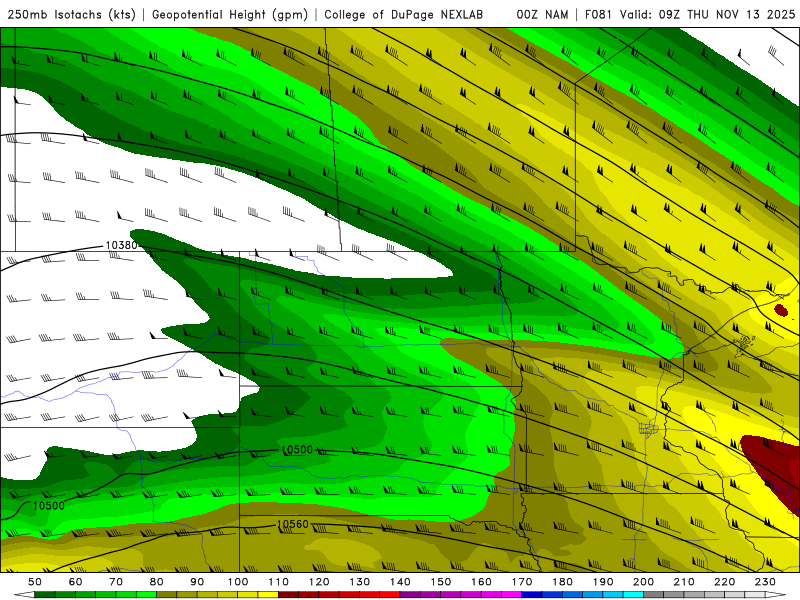Click the small dark red spot on the map
Viewport: 800px width, 600px height.
pos(781,309)
